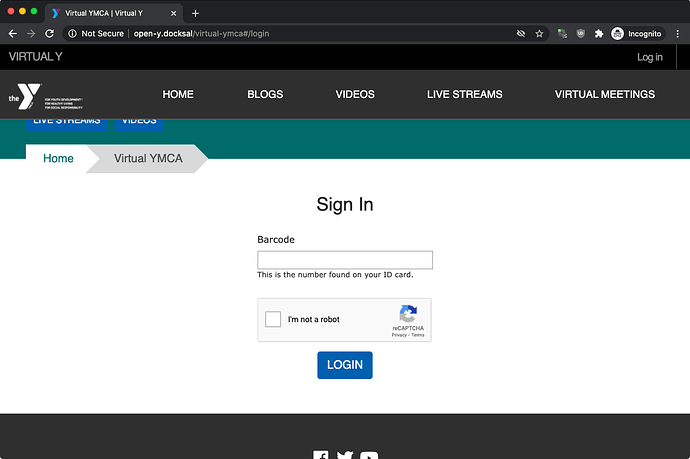Image resolution: width=690 pixels, height=459 pixels.
Task: Click the partially hidden blue LIVE STREAMS button
Action: pos(66,124)
